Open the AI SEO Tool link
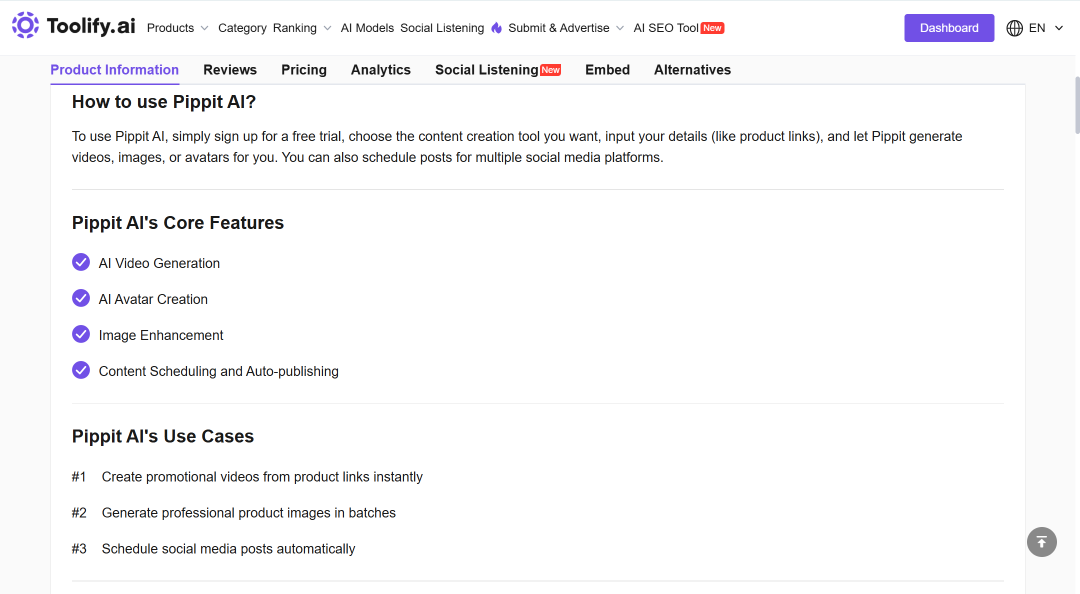This screenshot has height=594, width=1080. click(666, 28)
